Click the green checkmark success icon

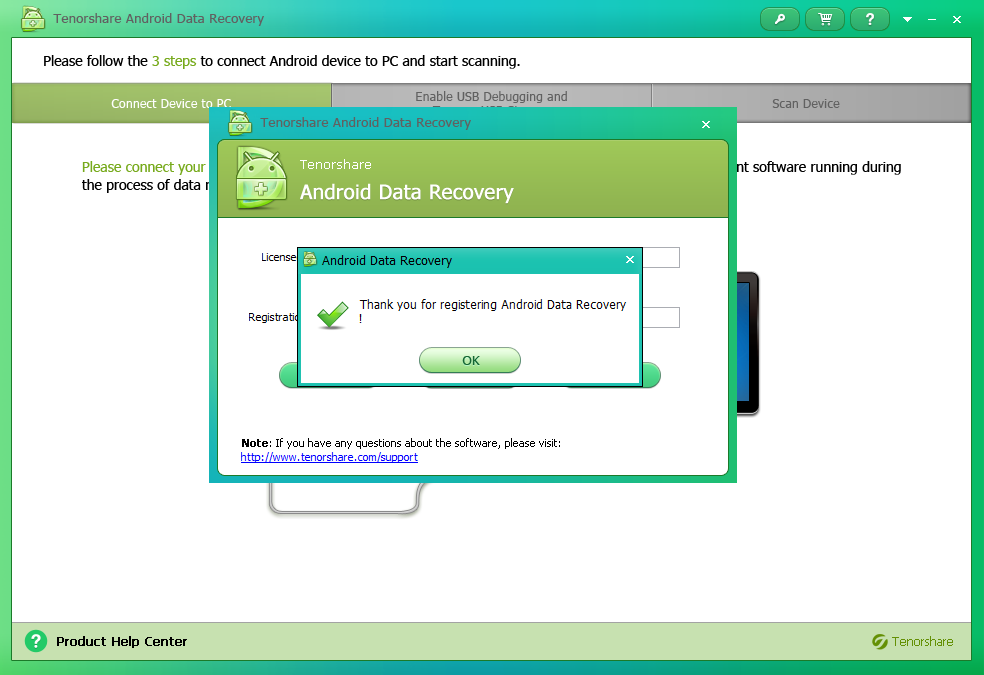pos(333,314)
